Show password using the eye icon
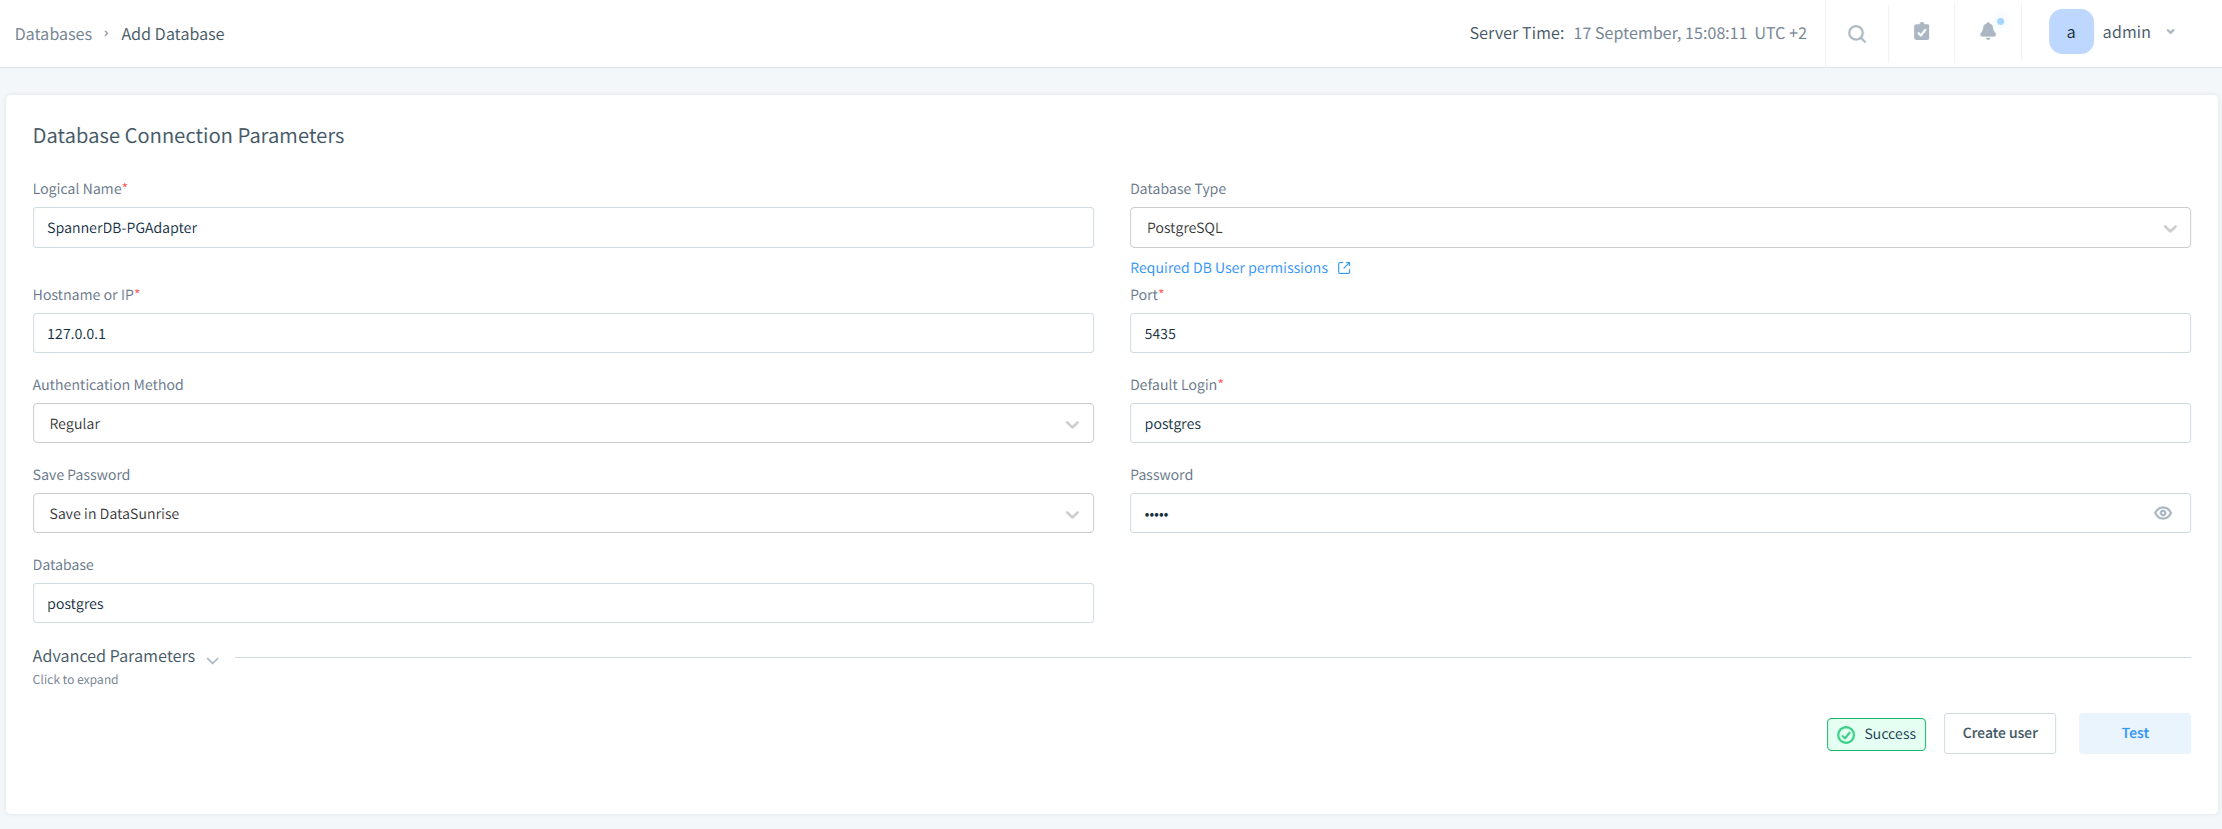The image size is (2222, 829). pyautogui.click(x=2163, y=513)
